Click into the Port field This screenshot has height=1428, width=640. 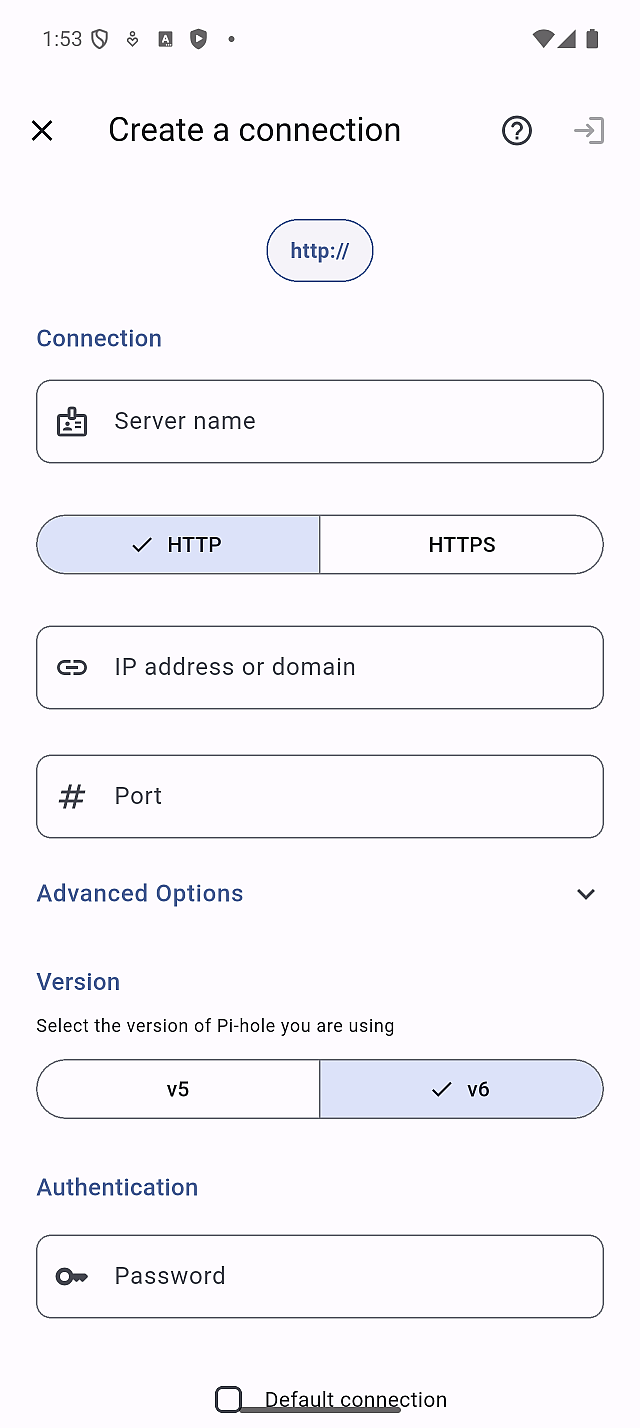point(350,797)
